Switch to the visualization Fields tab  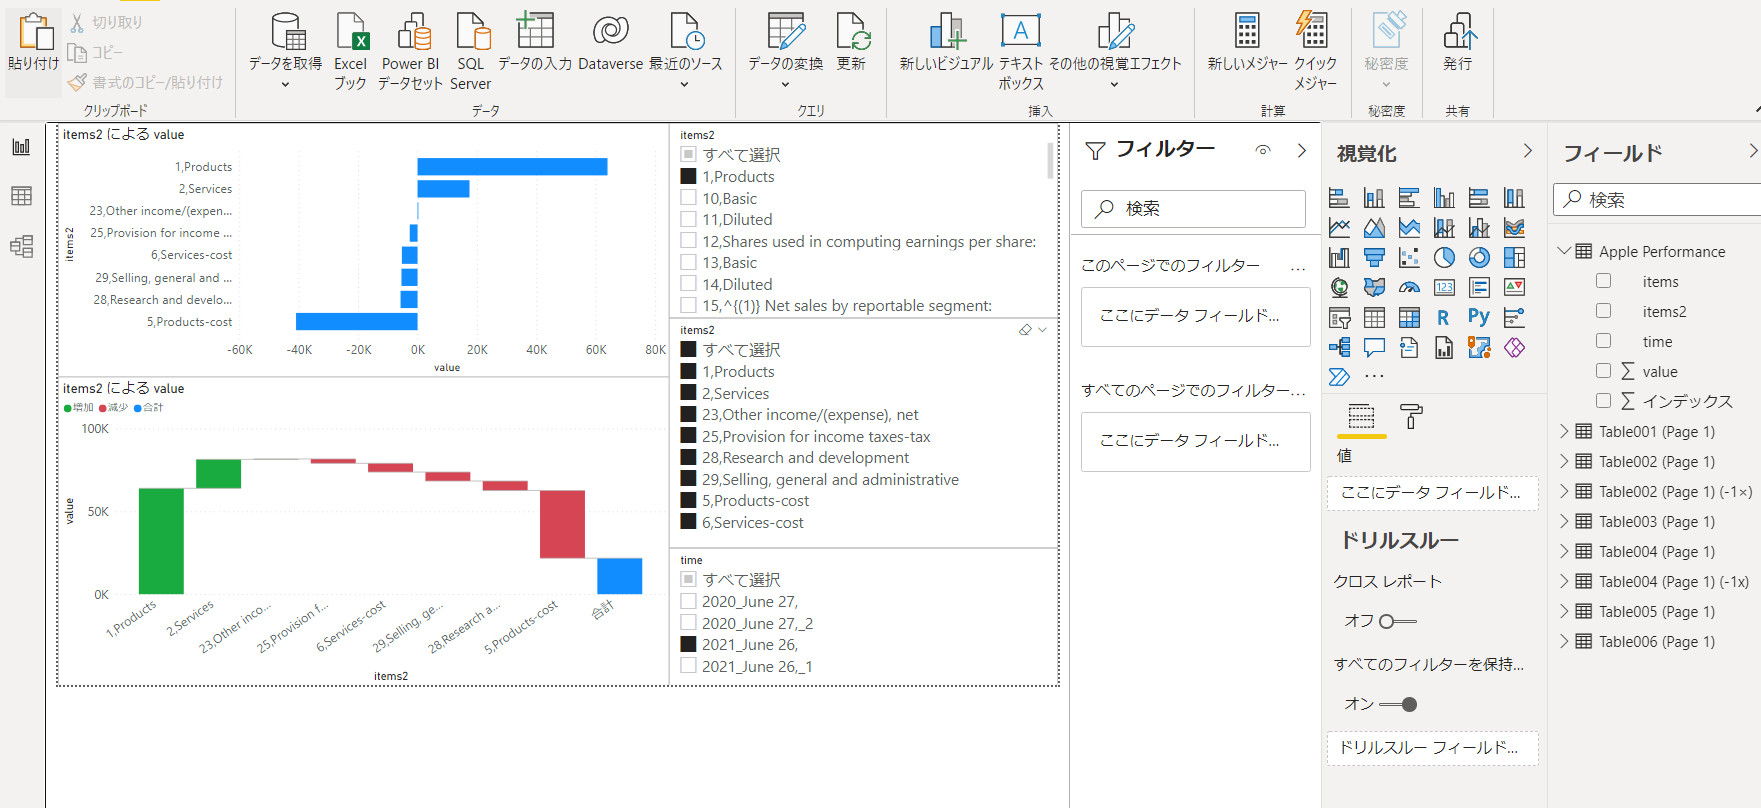tap(1361, 417)
